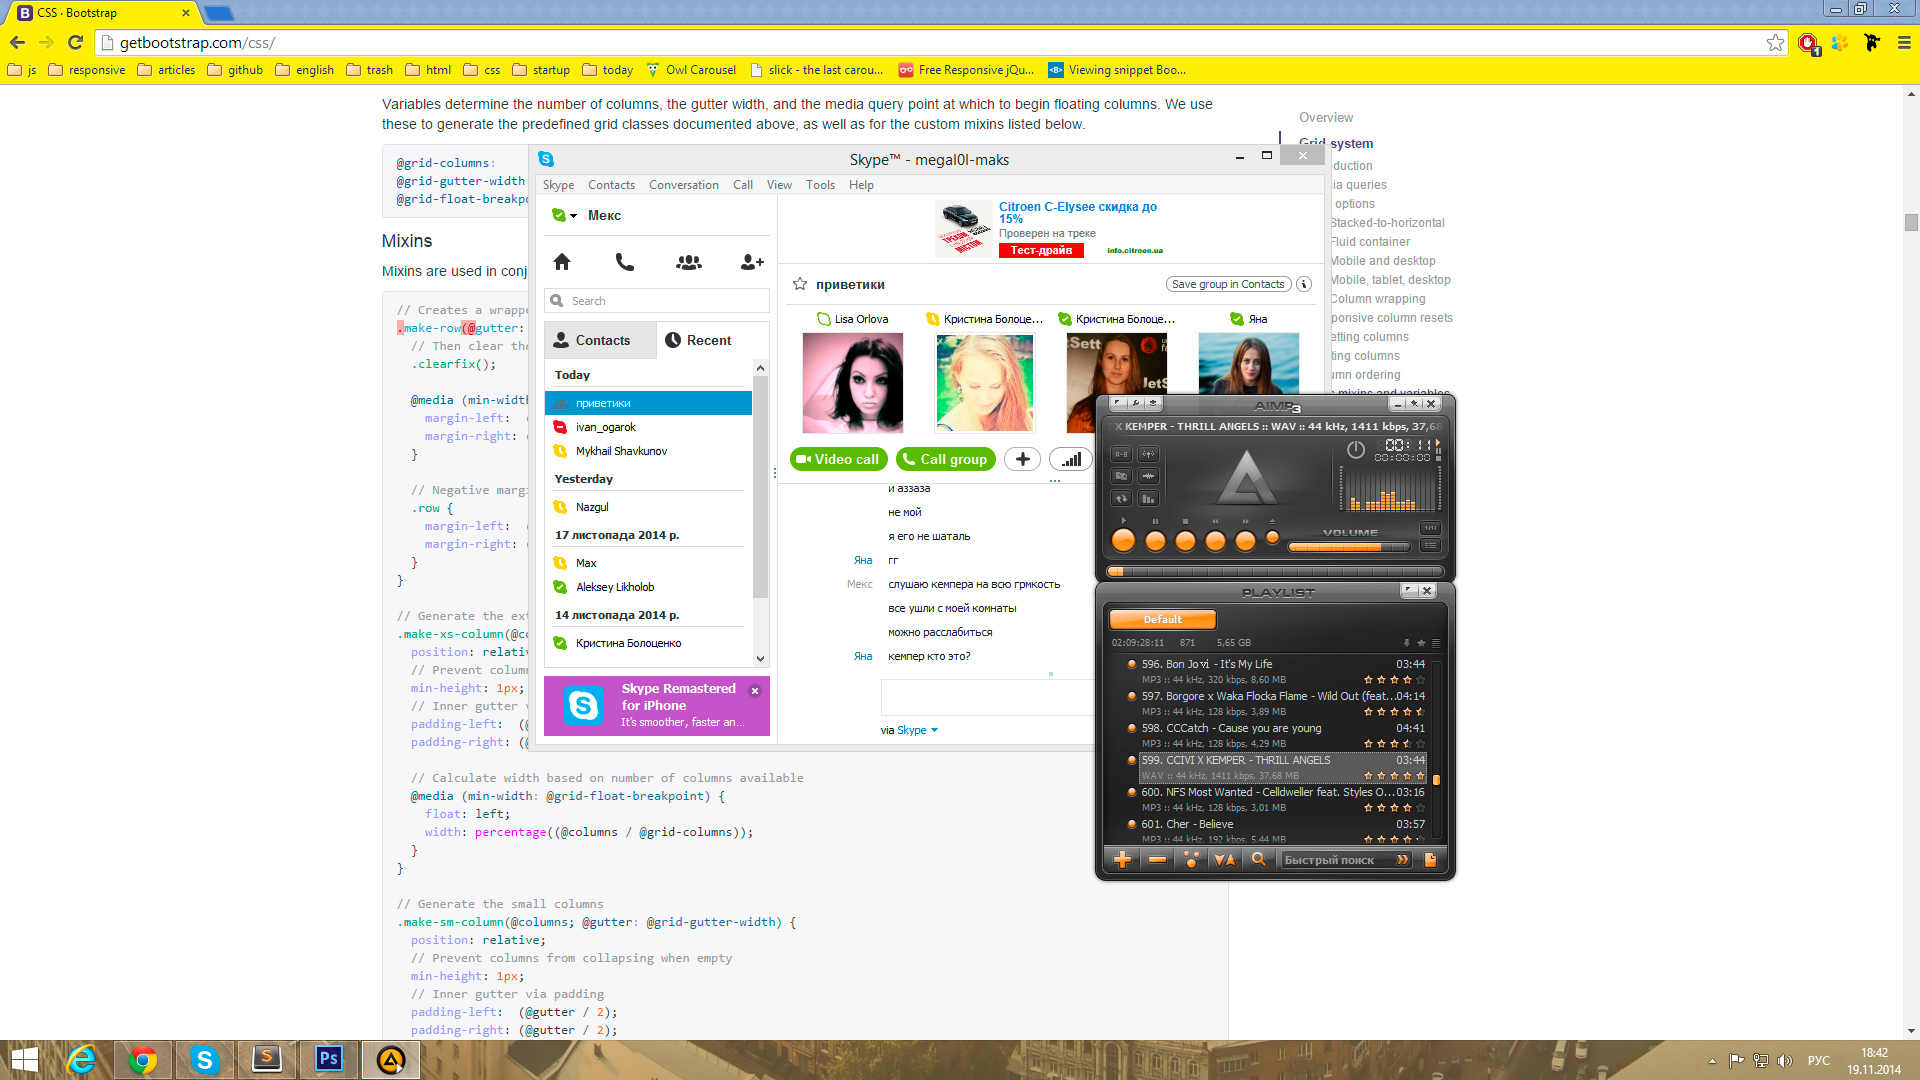Open AIMP main menu arrow button
Viewport: 1920px width, 1080px height.
pos(1117,404)
